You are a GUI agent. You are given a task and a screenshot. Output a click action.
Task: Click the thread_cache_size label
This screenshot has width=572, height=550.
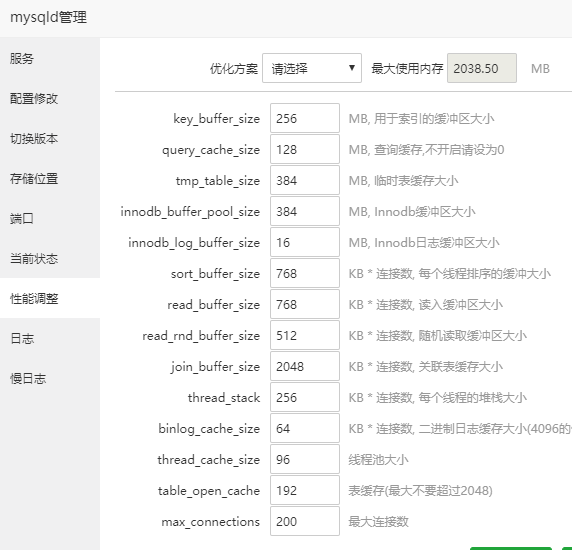click(209, 460)
